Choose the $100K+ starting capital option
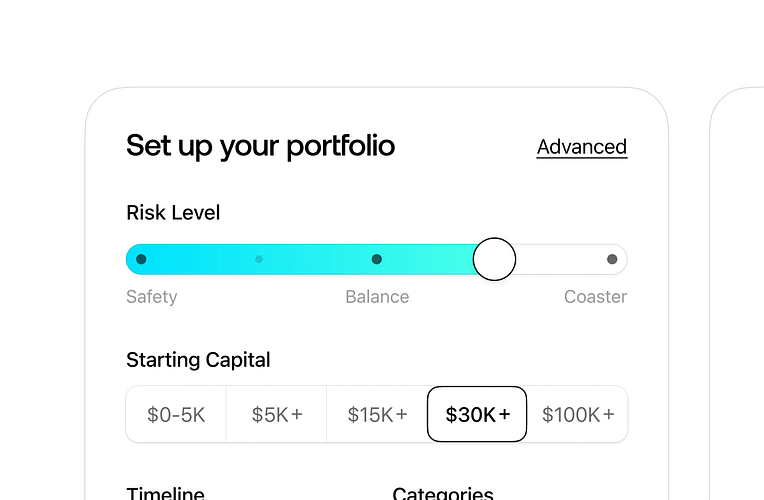 pos(577,414)
